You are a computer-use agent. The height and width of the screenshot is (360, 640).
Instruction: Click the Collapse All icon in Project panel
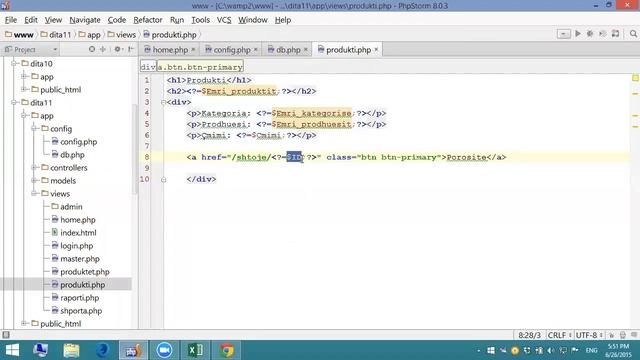[103, 49]
